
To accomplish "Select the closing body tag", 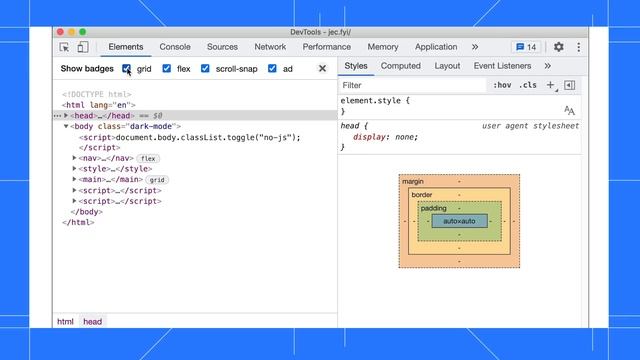I will [87, 212].
